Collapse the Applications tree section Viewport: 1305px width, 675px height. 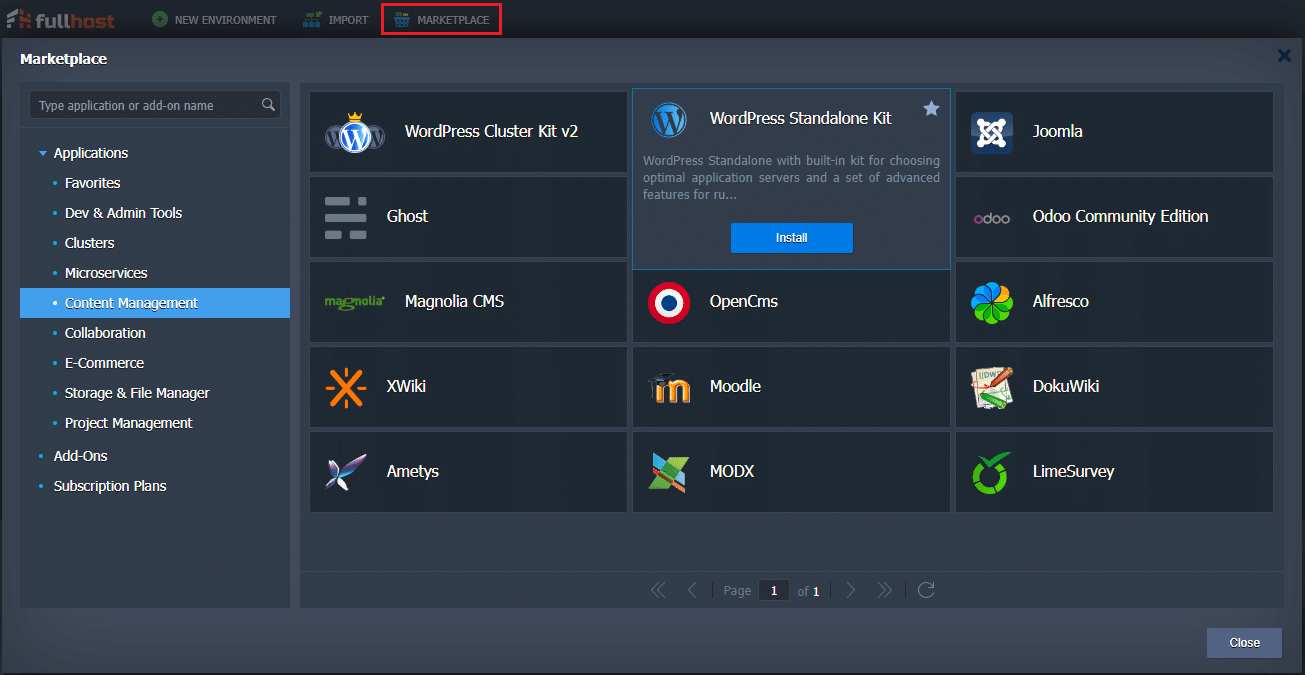[x=43, y=154]
